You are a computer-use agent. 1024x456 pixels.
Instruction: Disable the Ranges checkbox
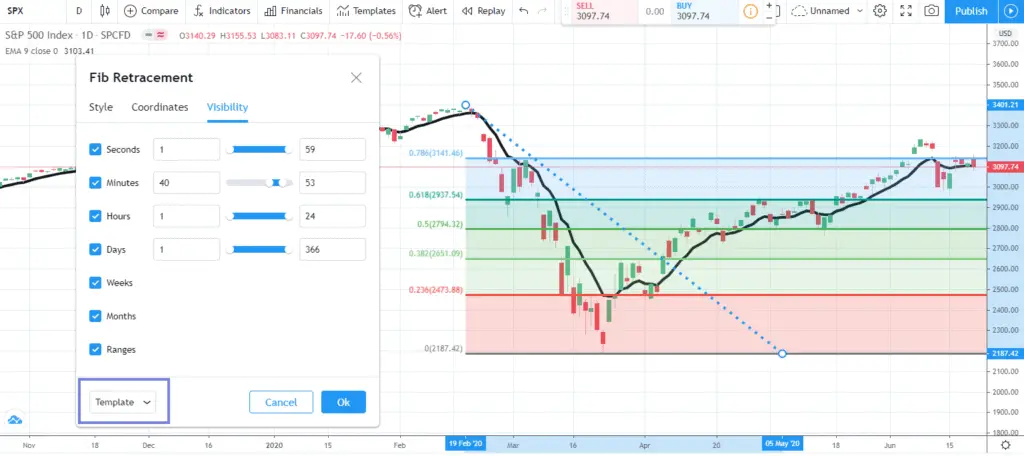(95, 350)
